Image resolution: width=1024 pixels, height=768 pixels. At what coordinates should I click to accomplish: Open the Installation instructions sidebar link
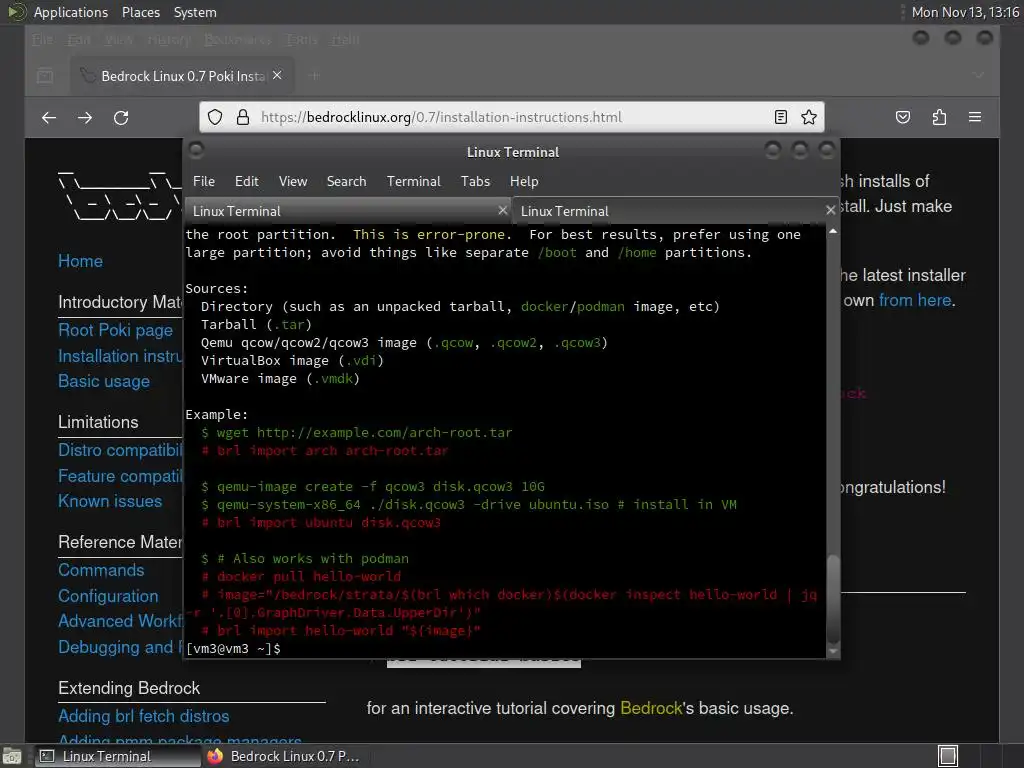pos(120,356)
